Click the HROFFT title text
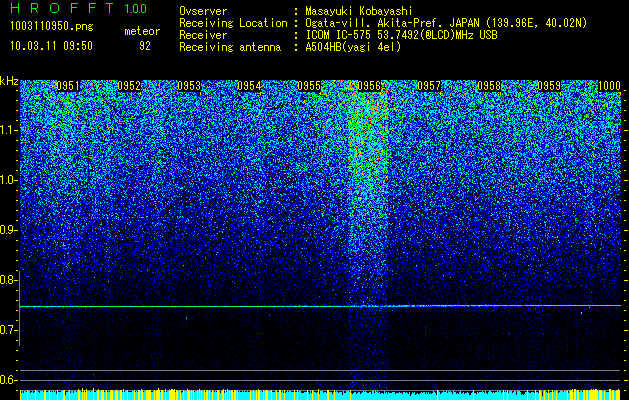 coord(62,8)
